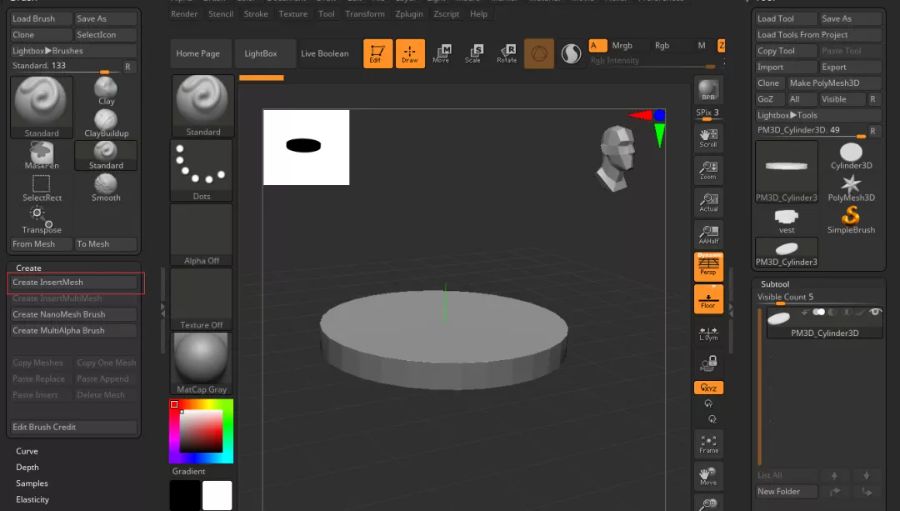Select the vest tool thumbnail

(786, 220)
